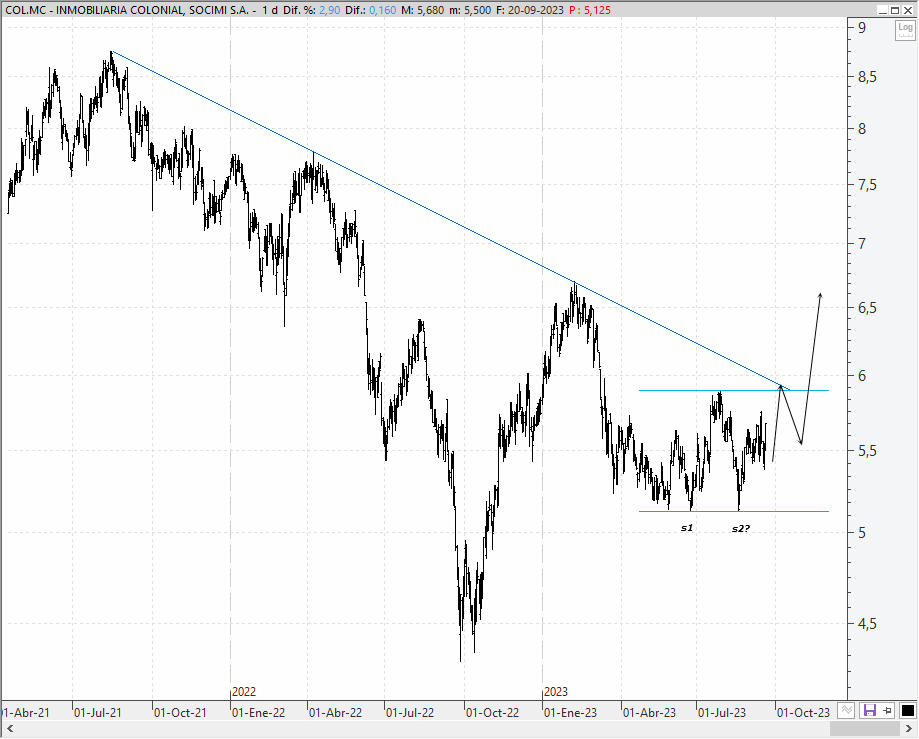Click the 01-Jul-23 date label

(x=722, y=713)
